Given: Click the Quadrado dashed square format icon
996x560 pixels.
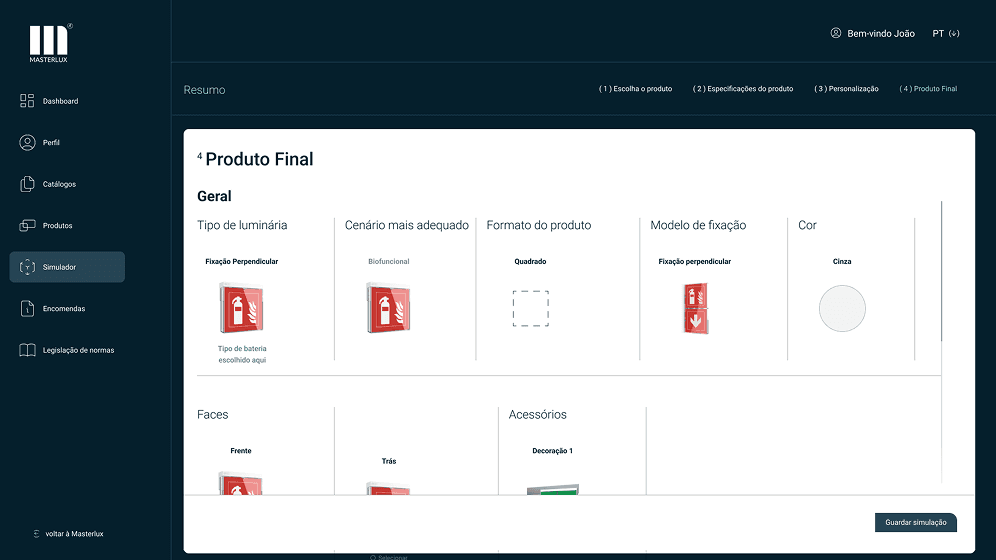Looking at the screenshot, I should click(x=530, y=309).
